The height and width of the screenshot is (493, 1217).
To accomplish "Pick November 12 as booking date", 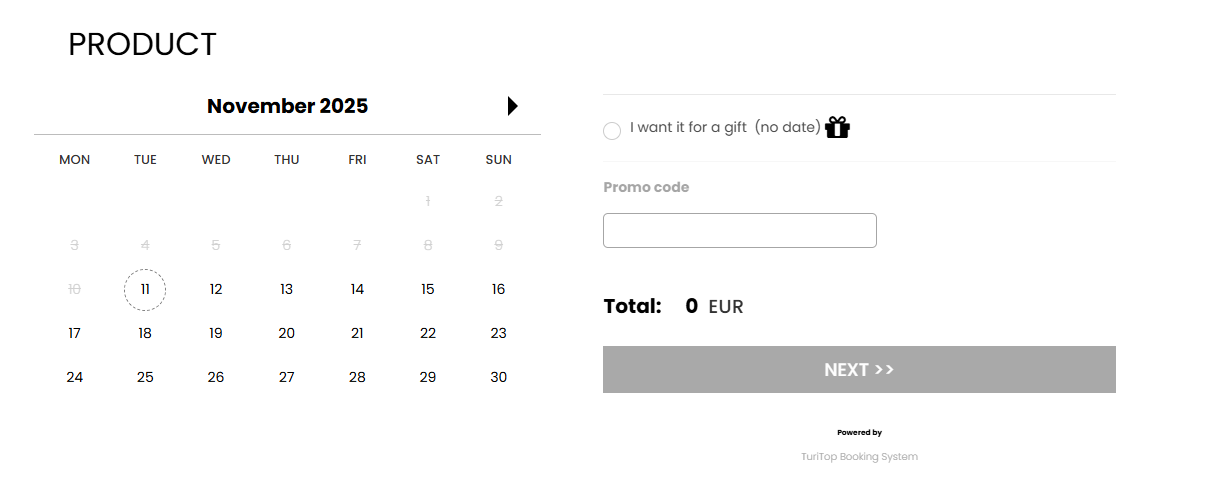I will tap(216, 290).
